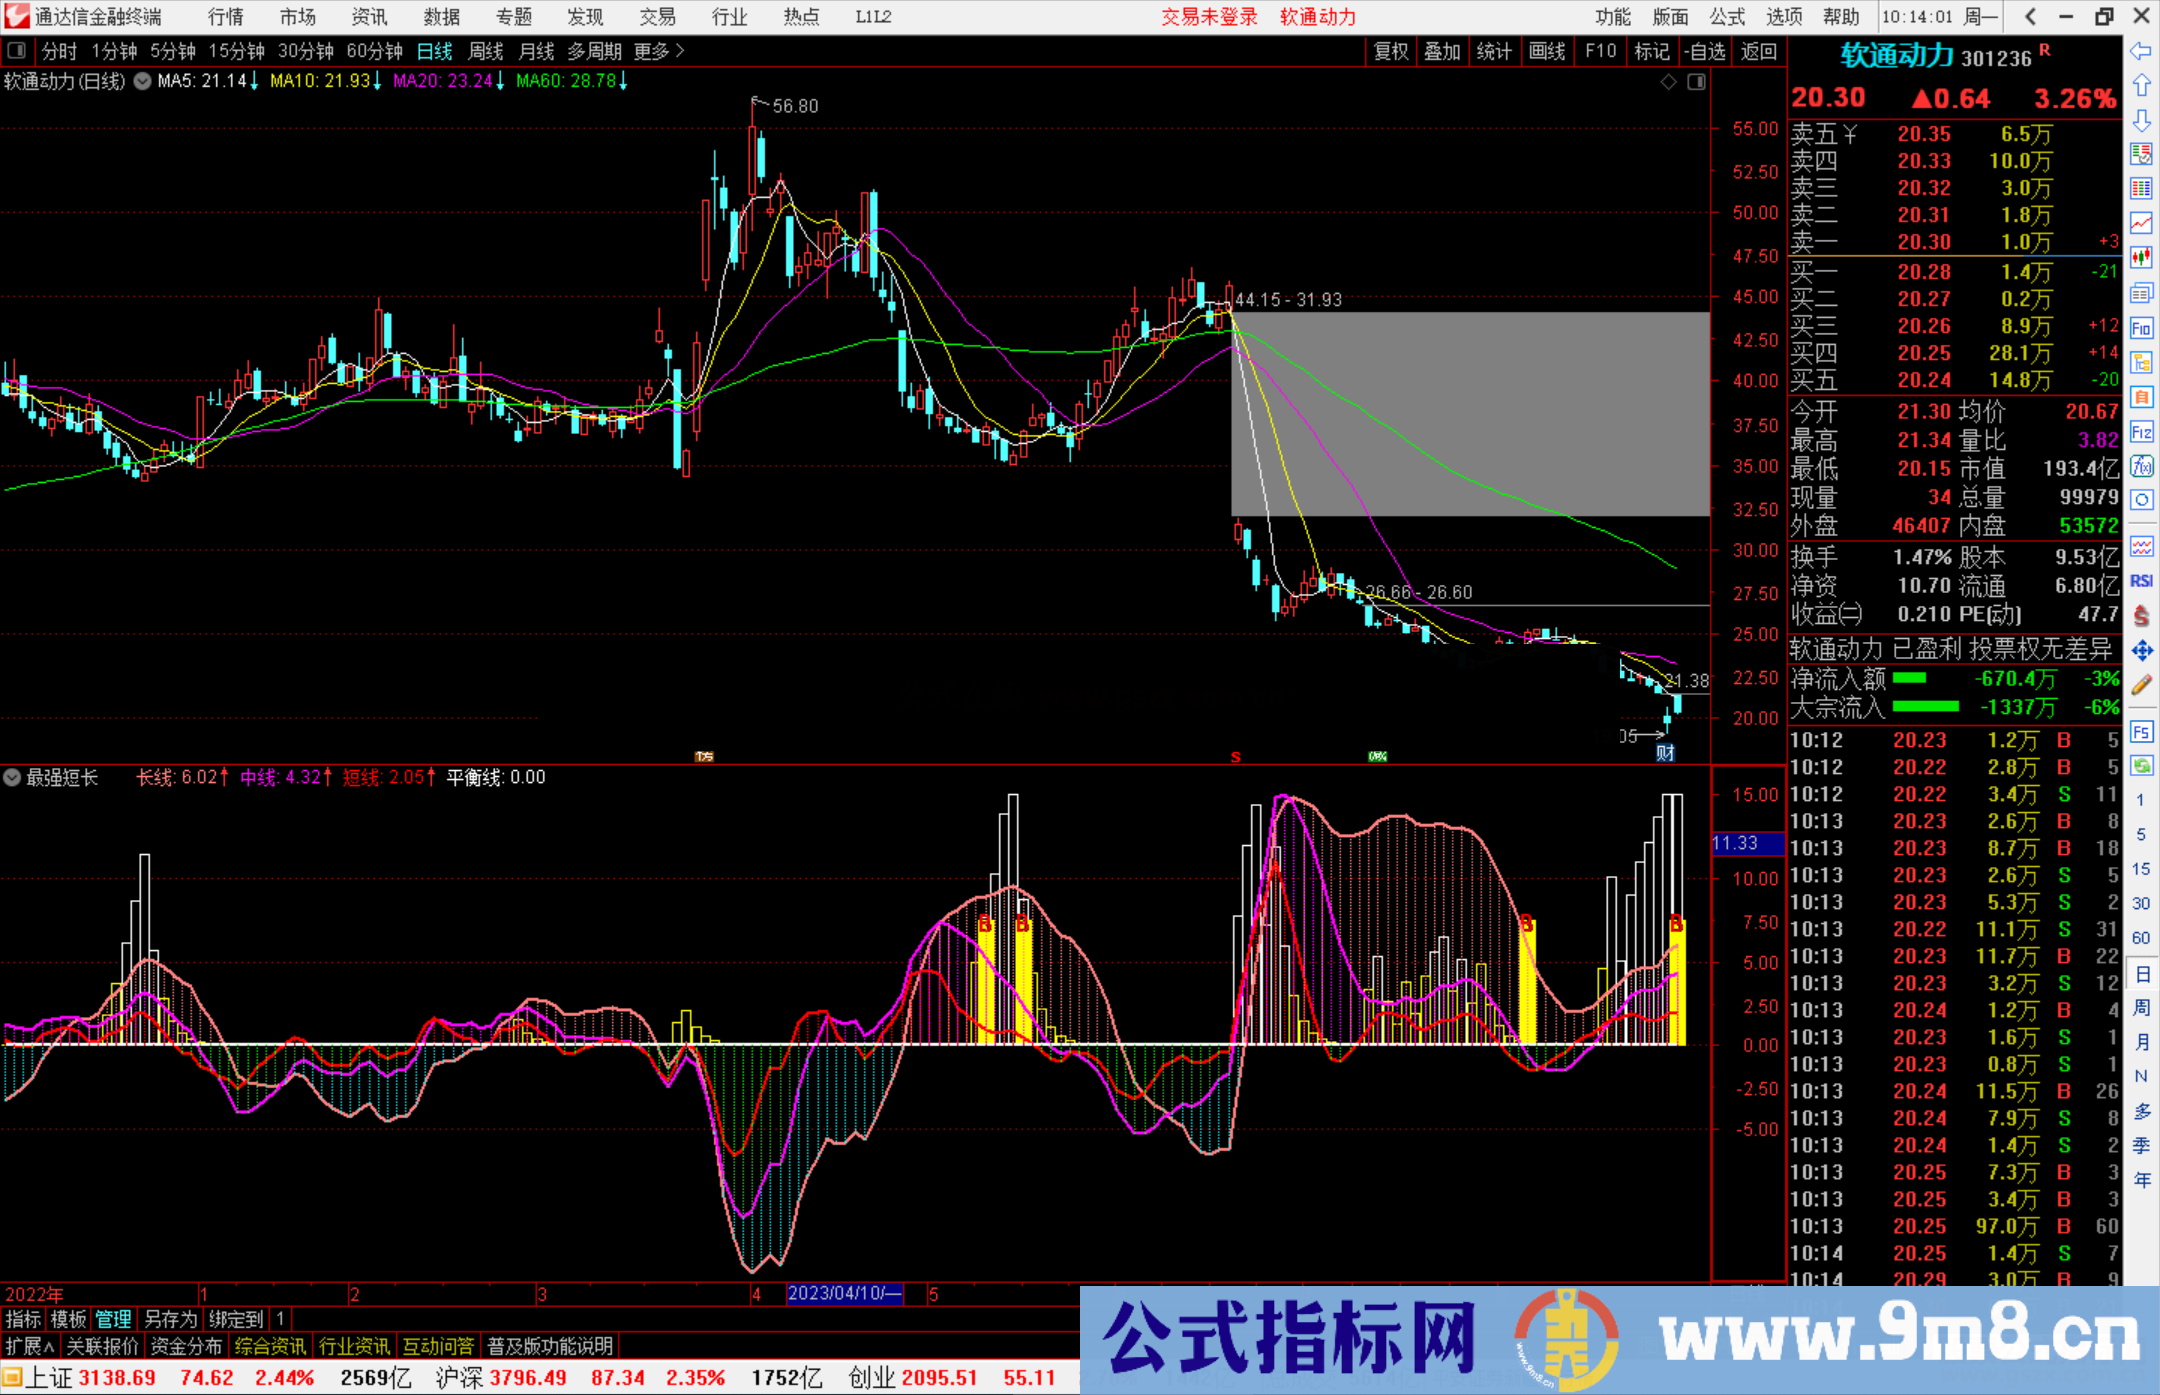Click the 模板 indicator button
Viewport: 2160px width, 1395px height.
68,1319
